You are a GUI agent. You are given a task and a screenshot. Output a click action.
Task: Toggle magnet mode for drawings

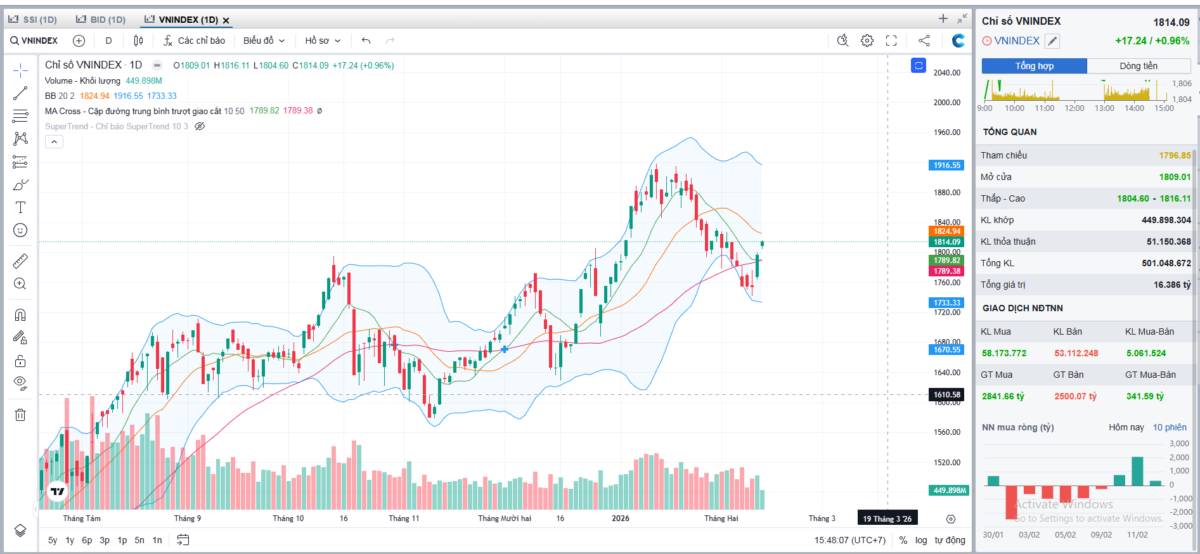coord(20,314)
